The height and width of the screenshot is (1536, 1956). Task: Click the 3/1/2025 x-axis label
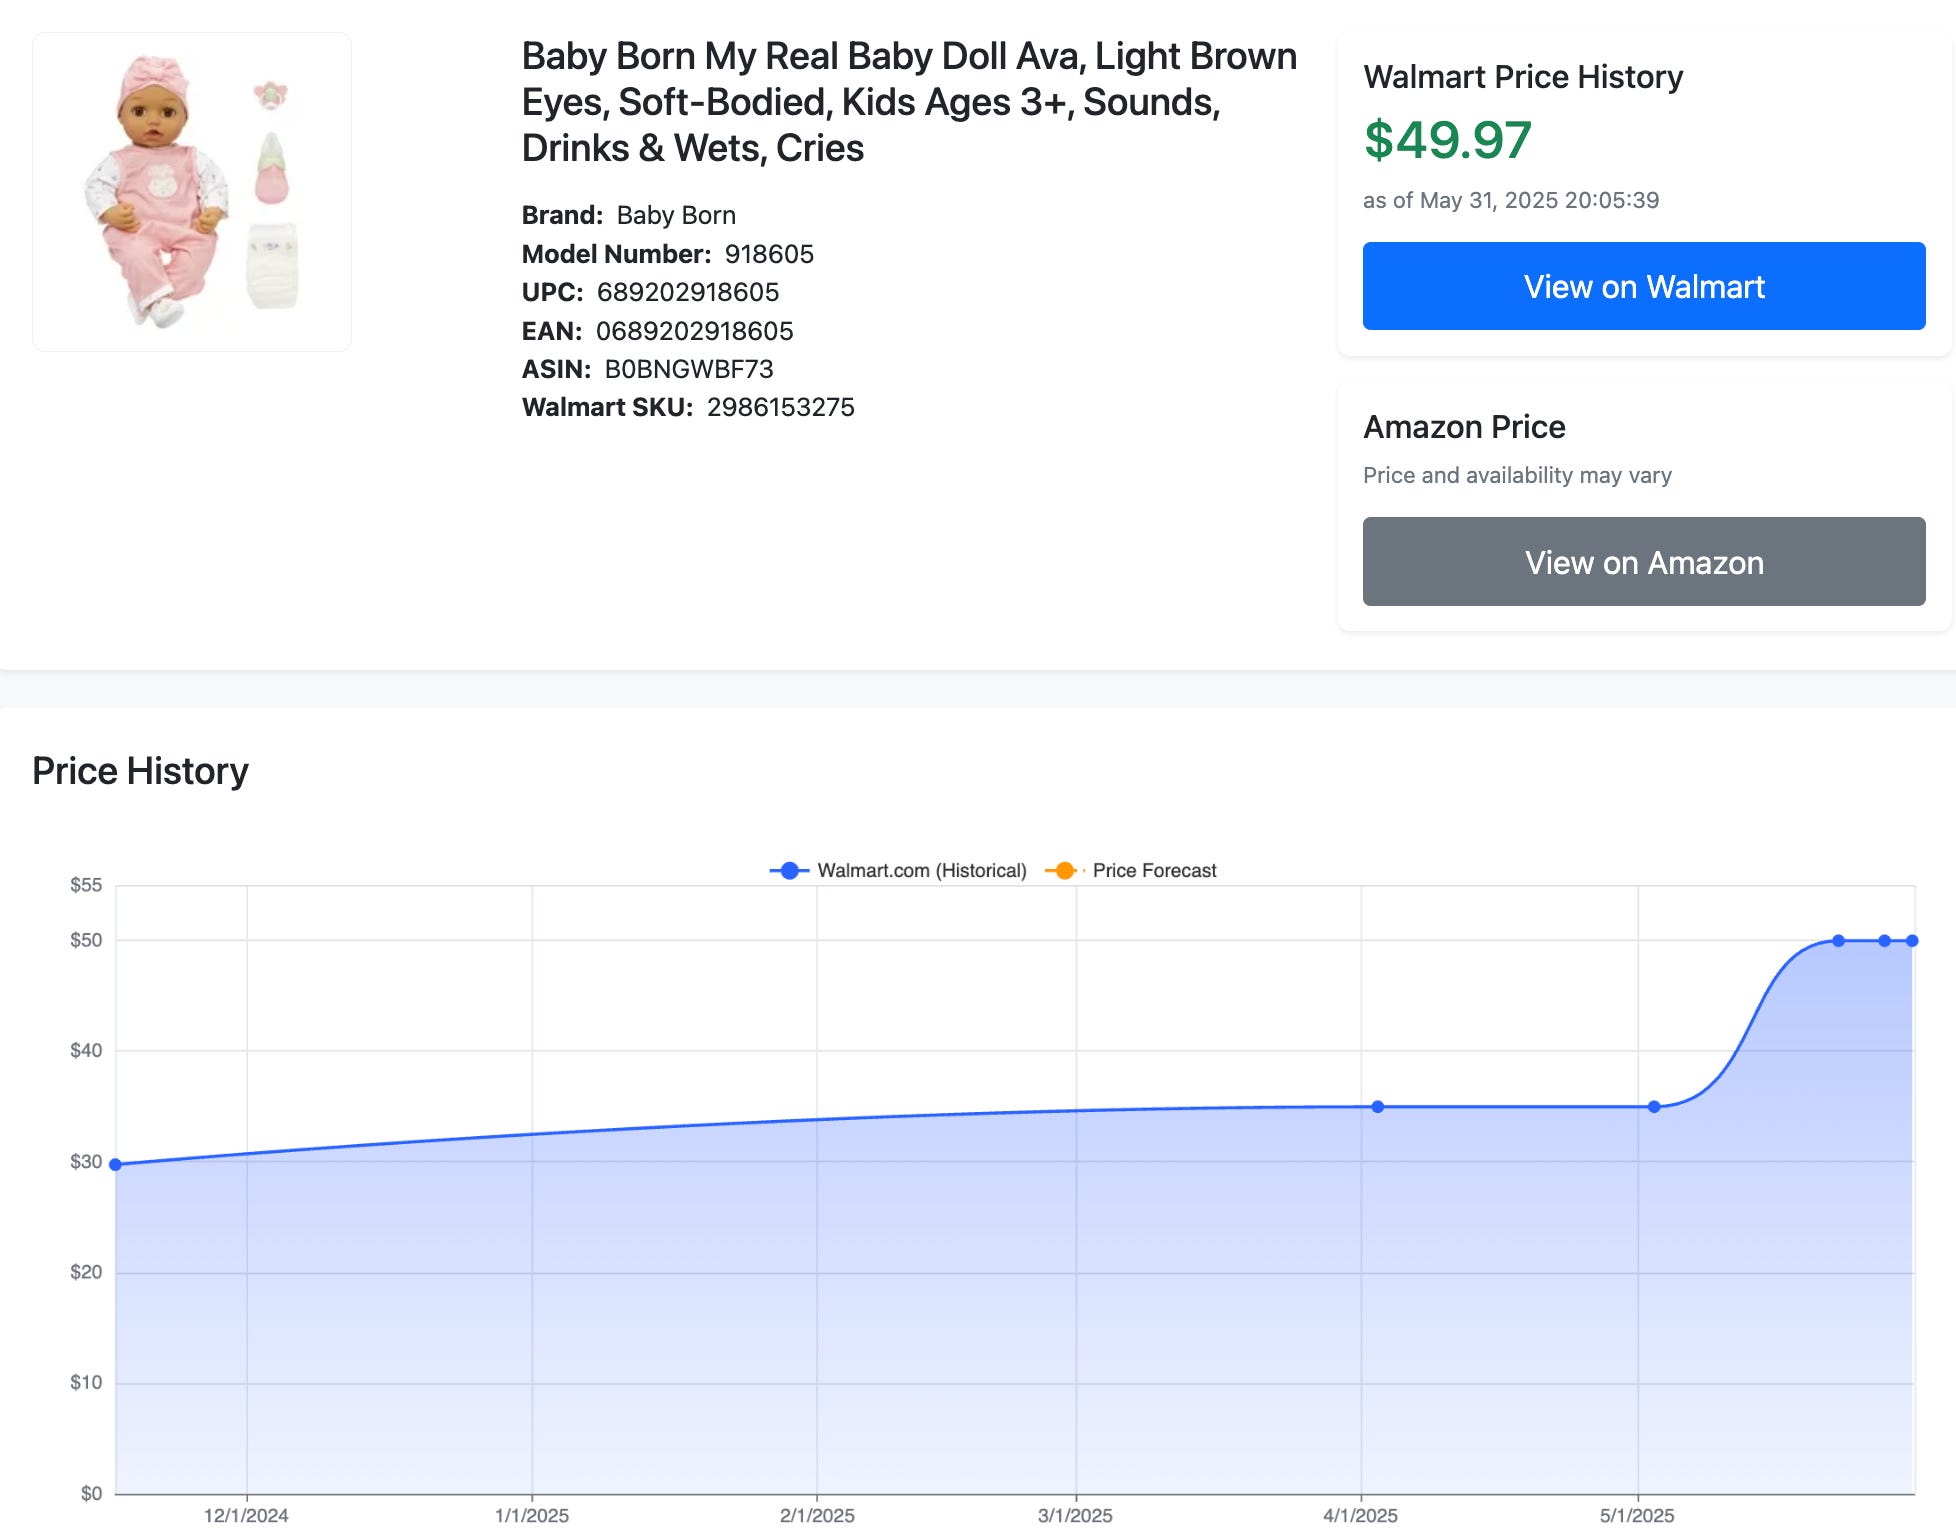(x=1075, y=1515)
